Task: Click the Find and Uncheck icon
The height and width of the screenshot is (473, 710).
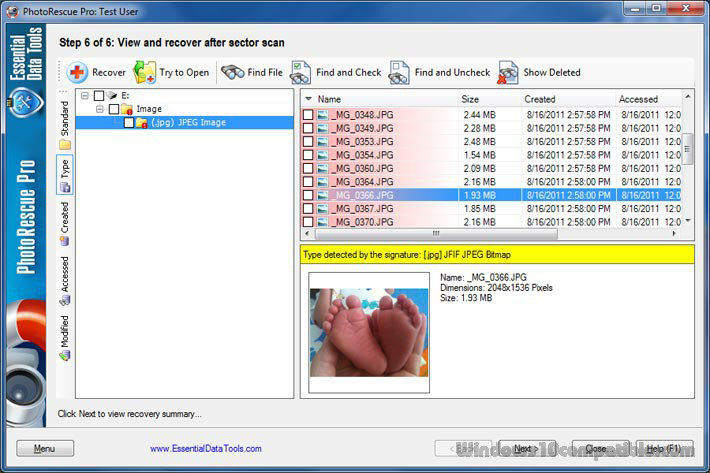Action: click(x=400, y=72)
